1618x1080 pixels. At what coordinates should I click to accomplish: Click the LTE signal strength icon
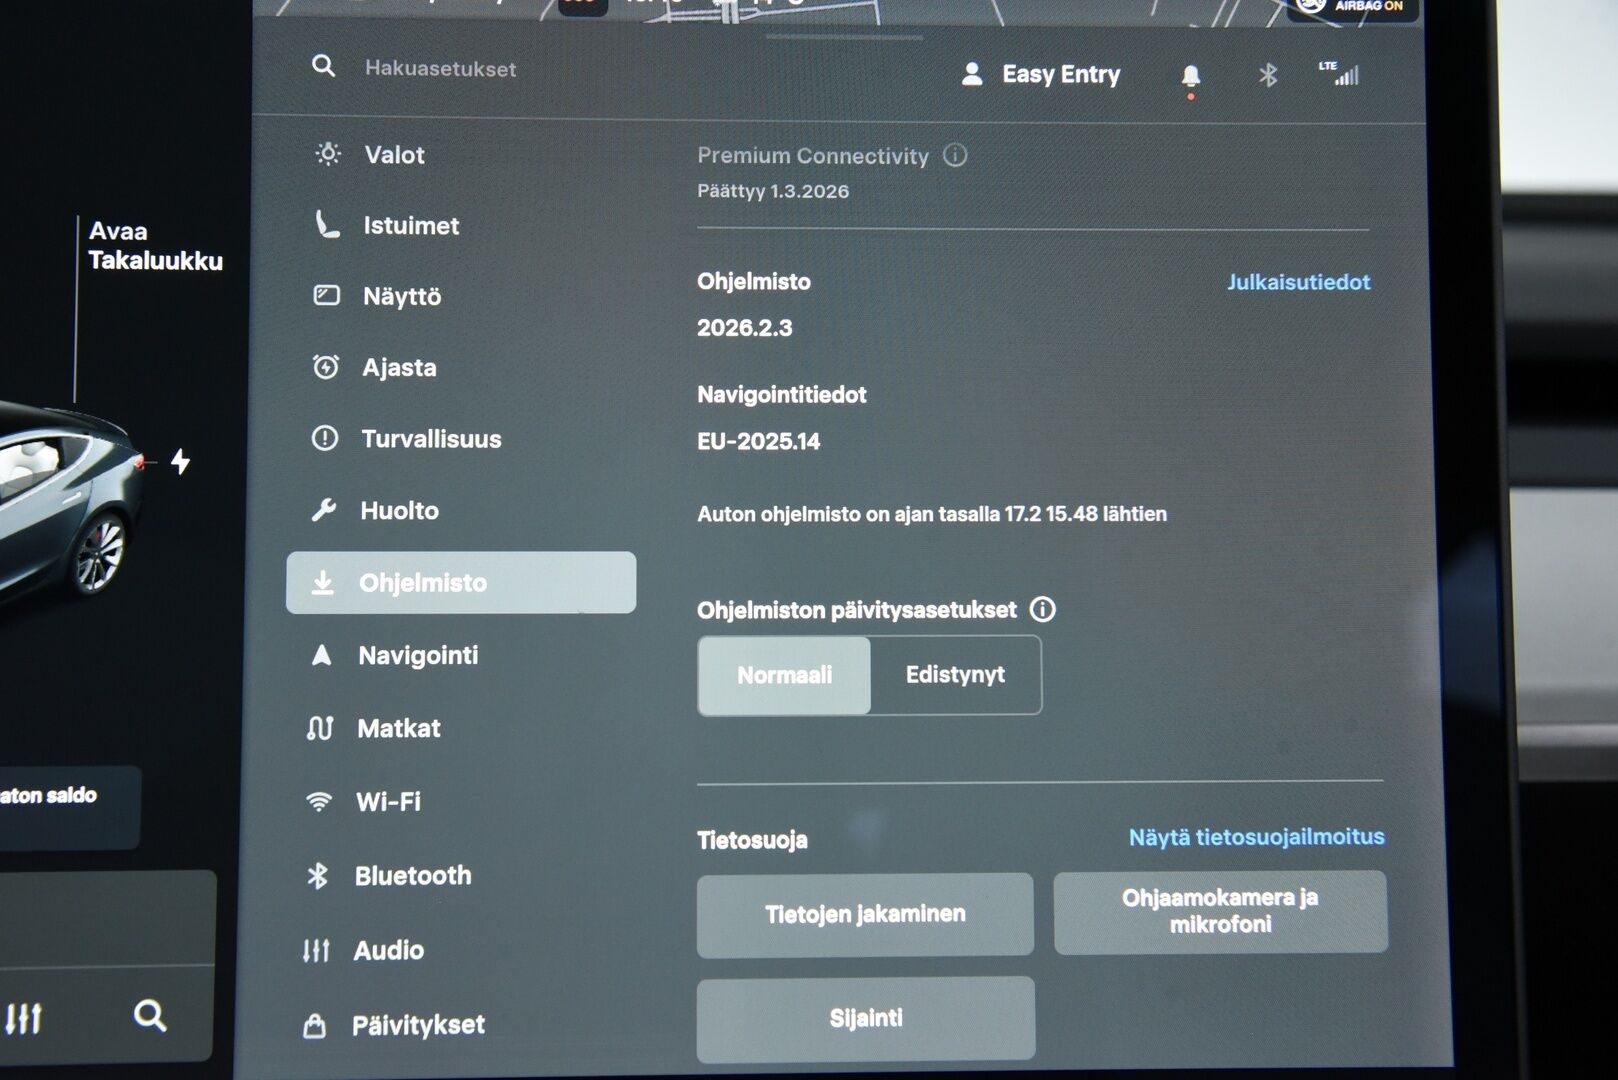[1340, 74]
